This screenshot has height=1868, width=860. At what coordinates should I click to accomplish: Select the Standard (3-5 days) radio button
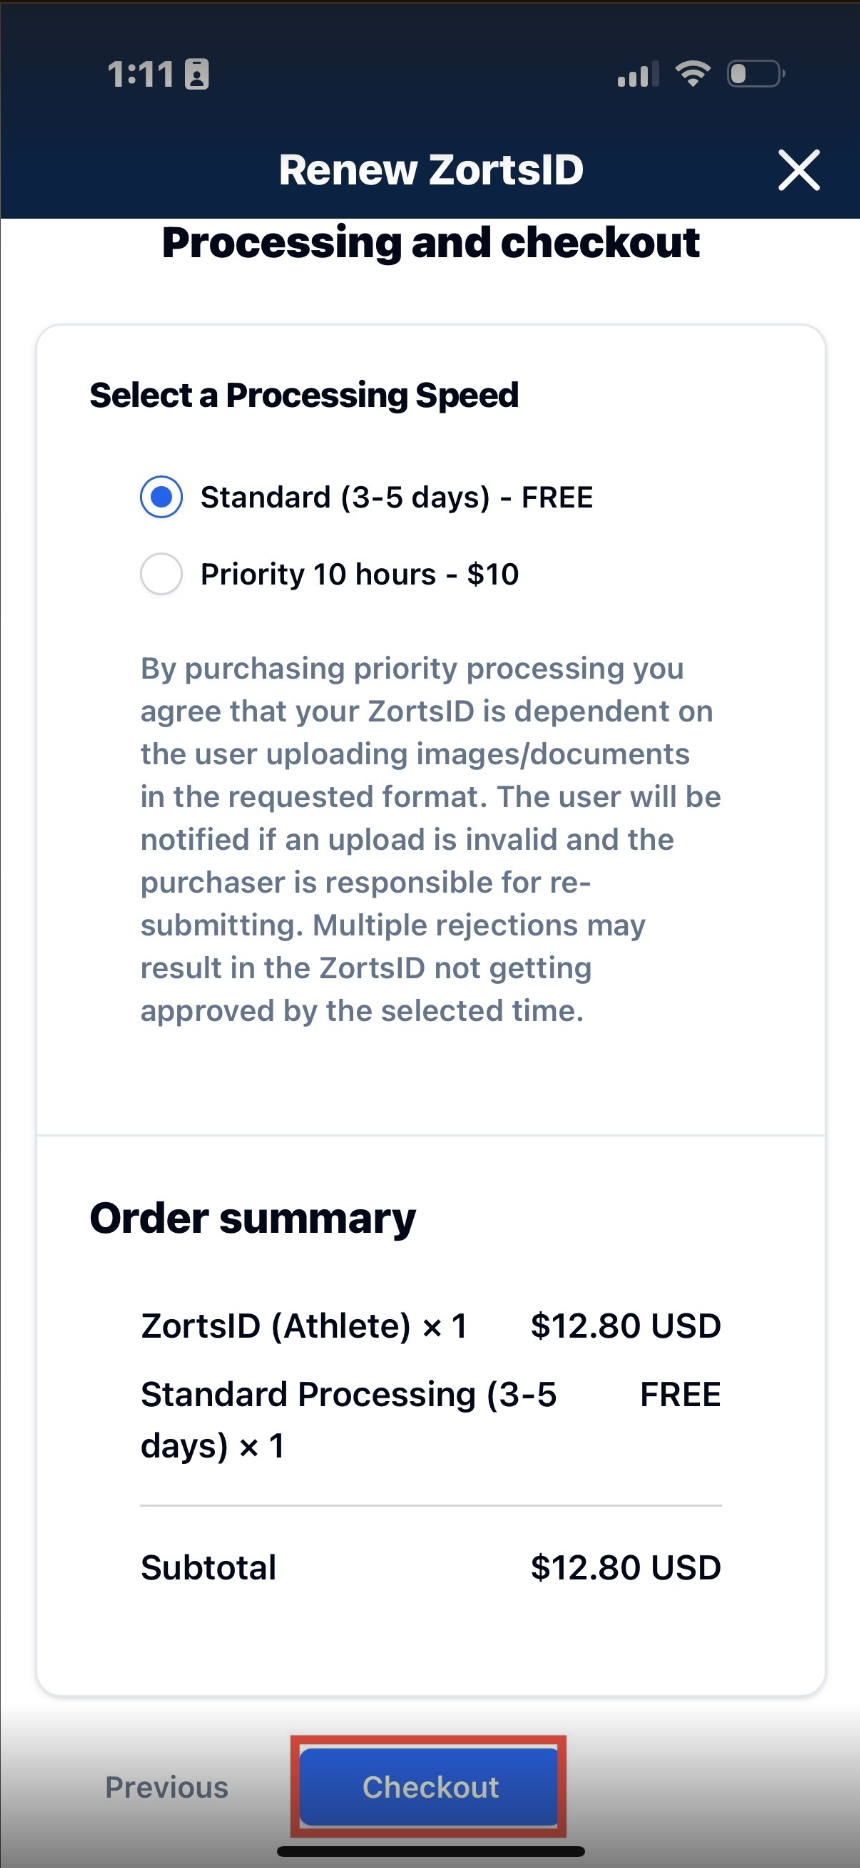(161, 497)
